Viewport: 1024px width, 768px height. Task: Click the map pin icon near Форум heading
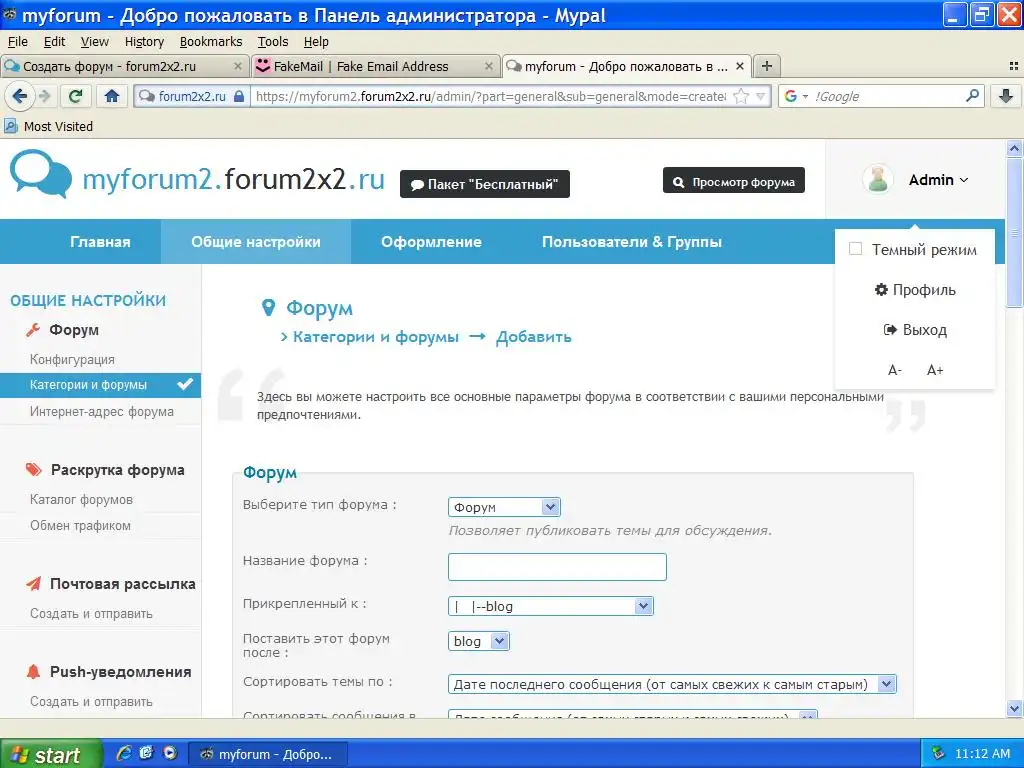coord(268,308)
